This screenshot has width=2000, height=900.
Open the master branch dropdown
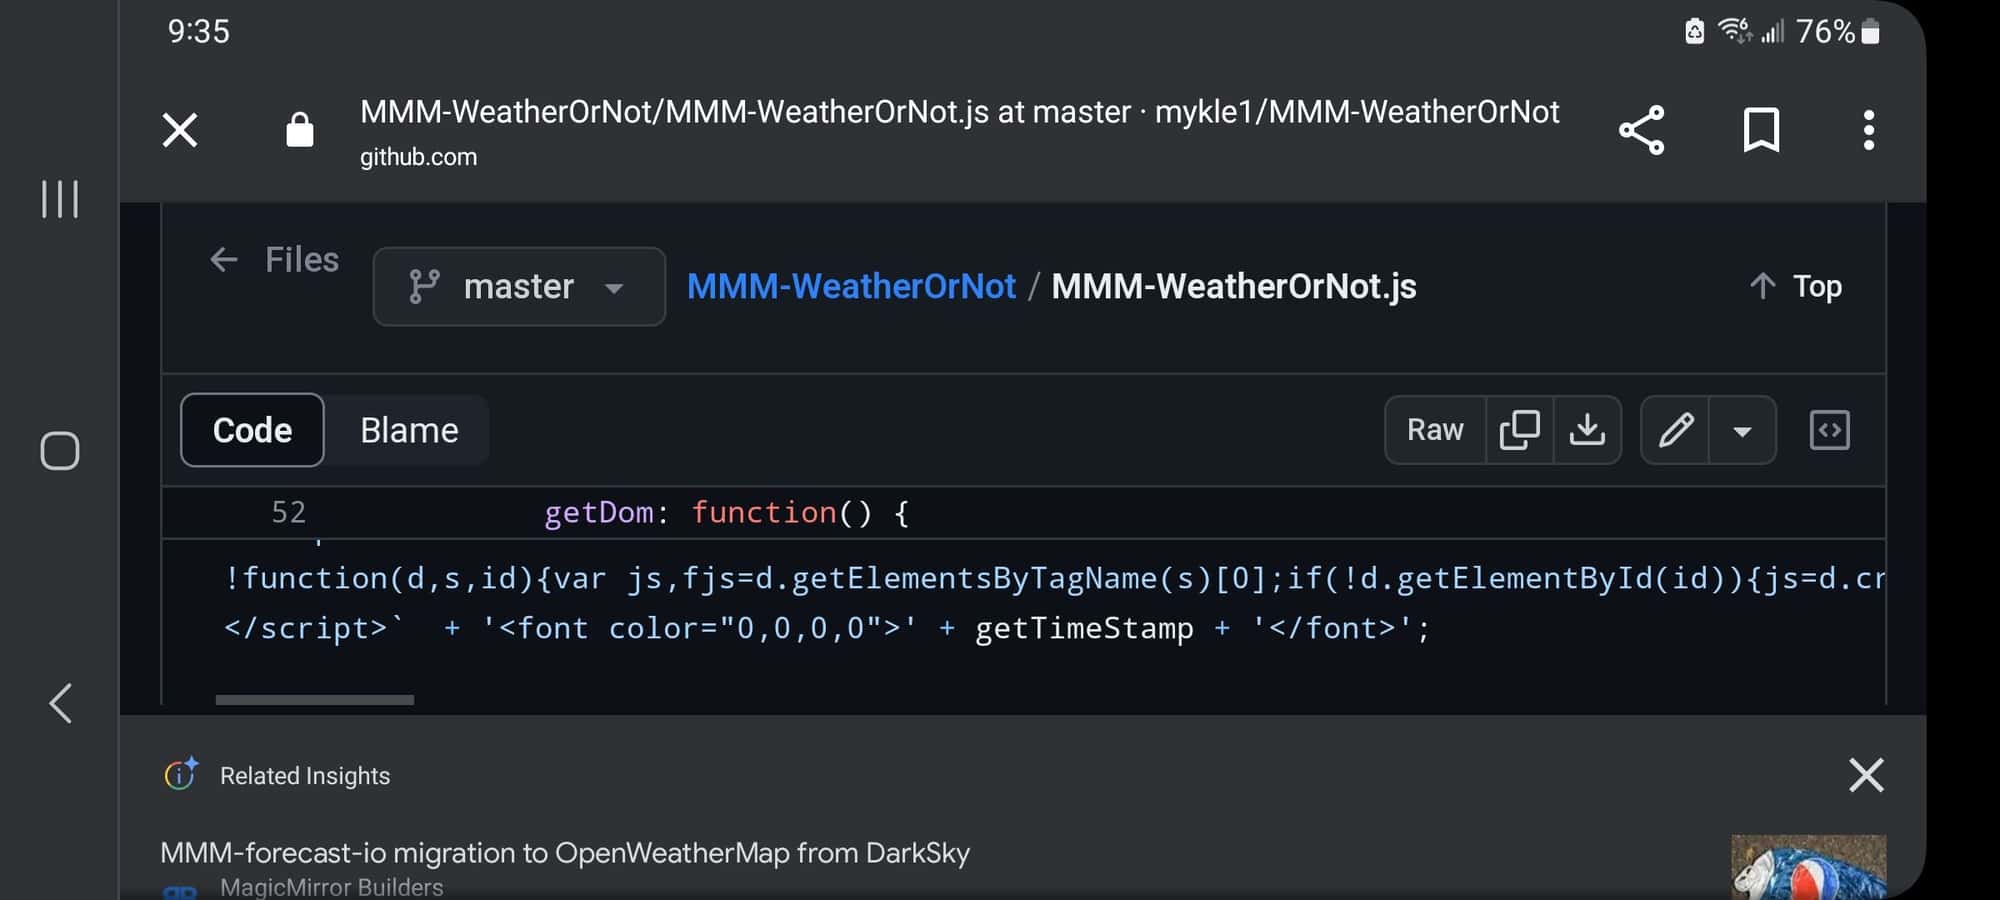pyautogui.click(x=519, y=286)
